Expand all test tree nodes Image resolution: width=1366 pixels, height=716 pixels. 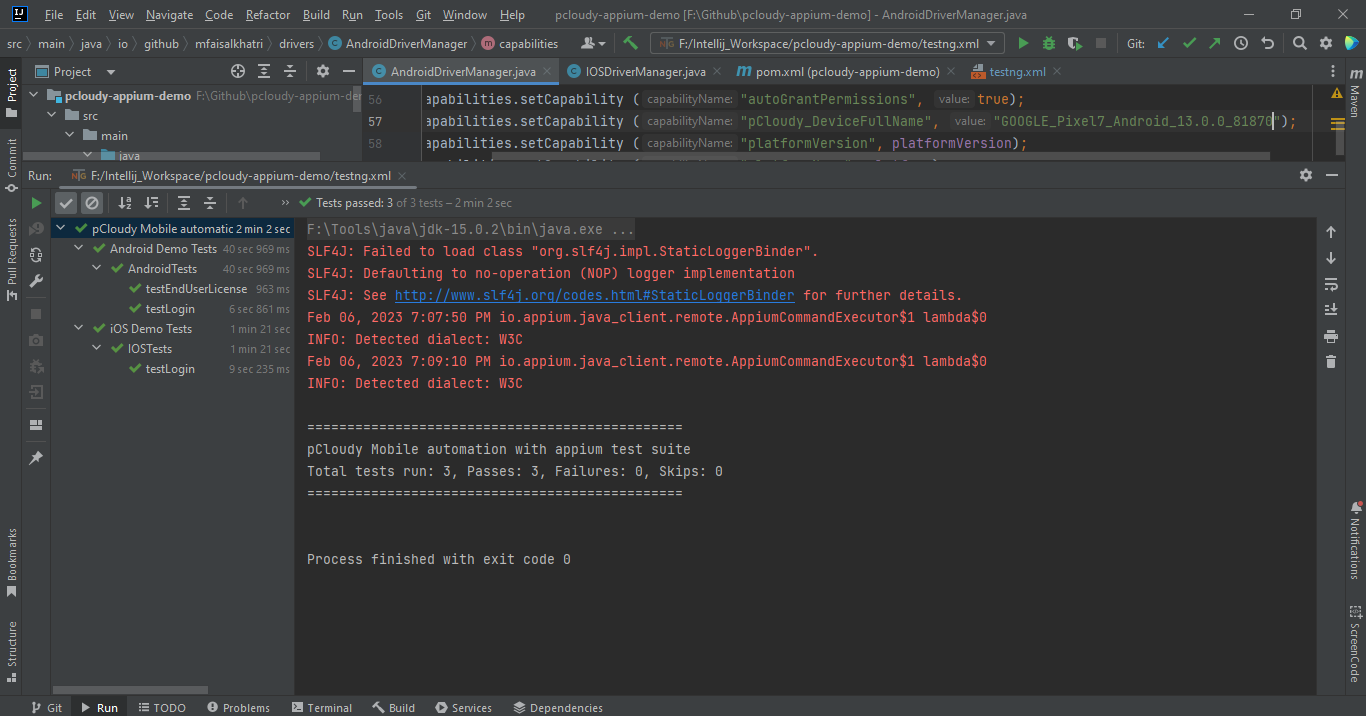click(x=184, y=203)
